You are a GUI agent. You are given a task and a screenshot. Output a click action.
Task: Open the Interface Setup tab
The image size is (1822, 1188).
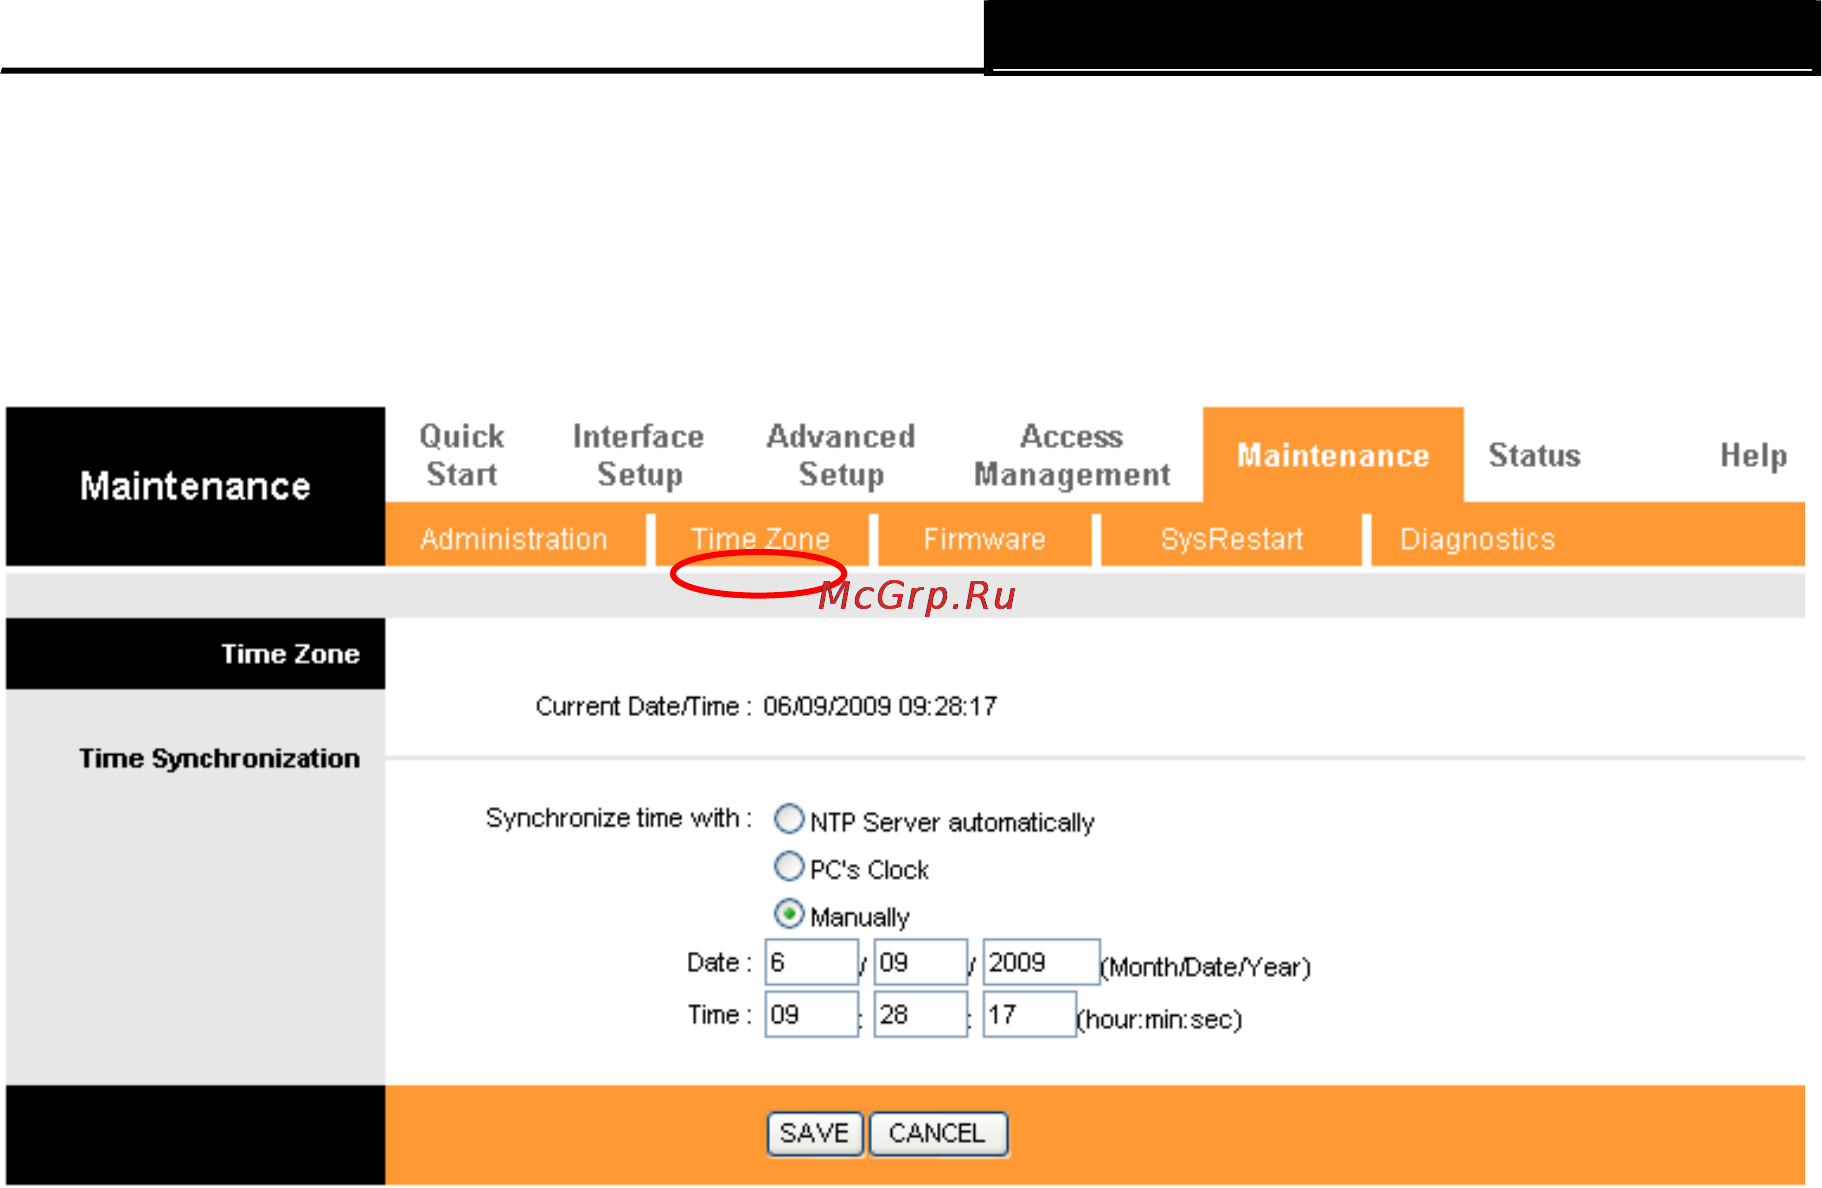(x=638, y=455)
